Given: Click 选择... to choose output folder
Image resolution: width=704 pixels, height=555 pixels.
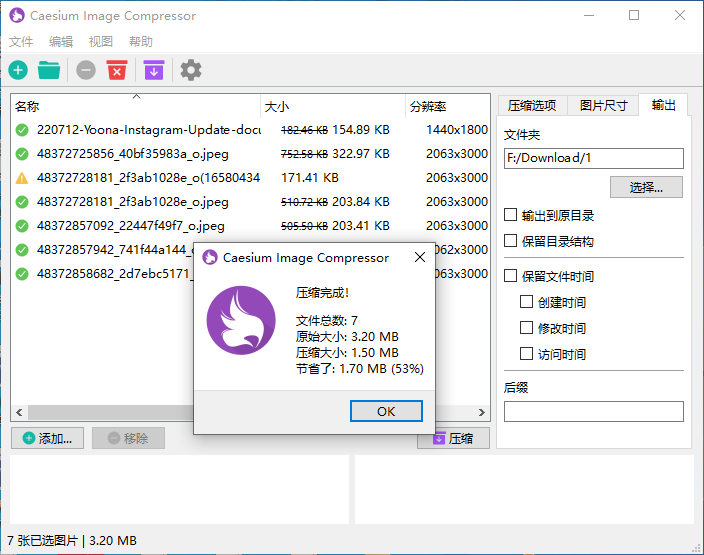Looking at the screenshot, I should 646,187.
